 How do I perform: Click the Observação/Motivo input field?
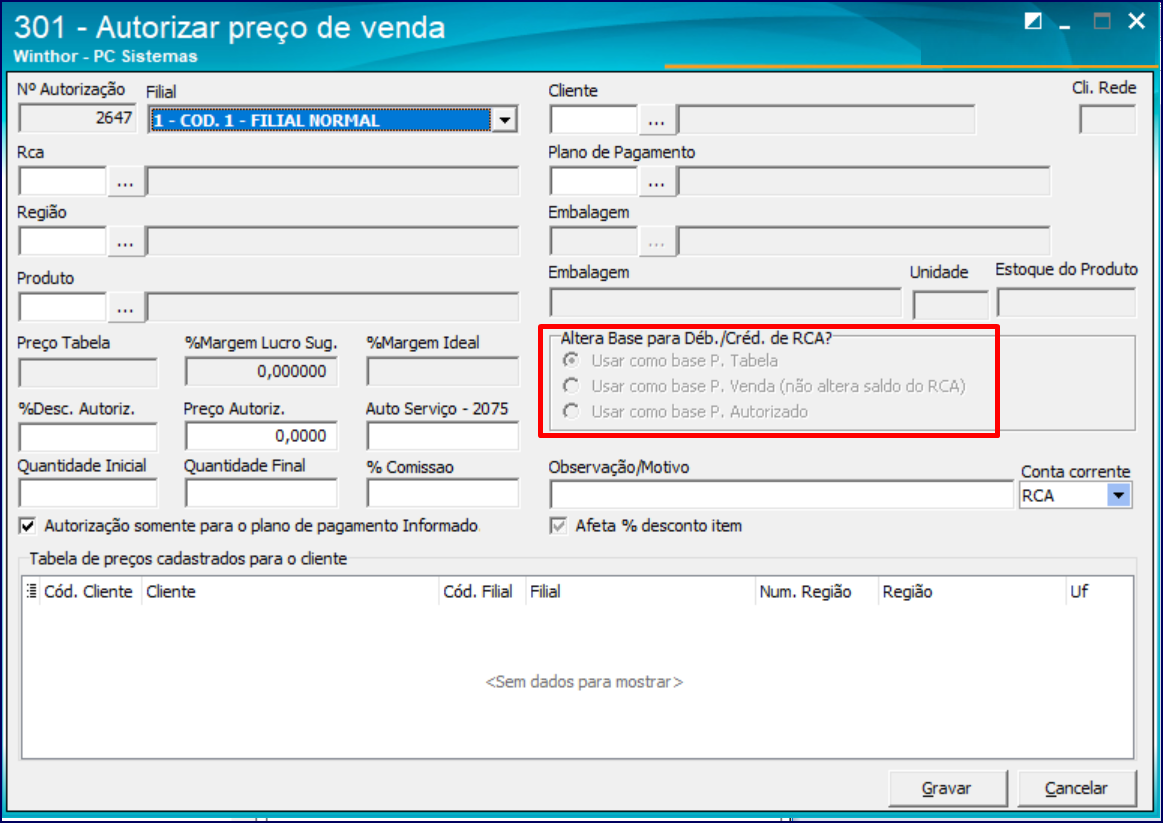click(x=781, y=495)
